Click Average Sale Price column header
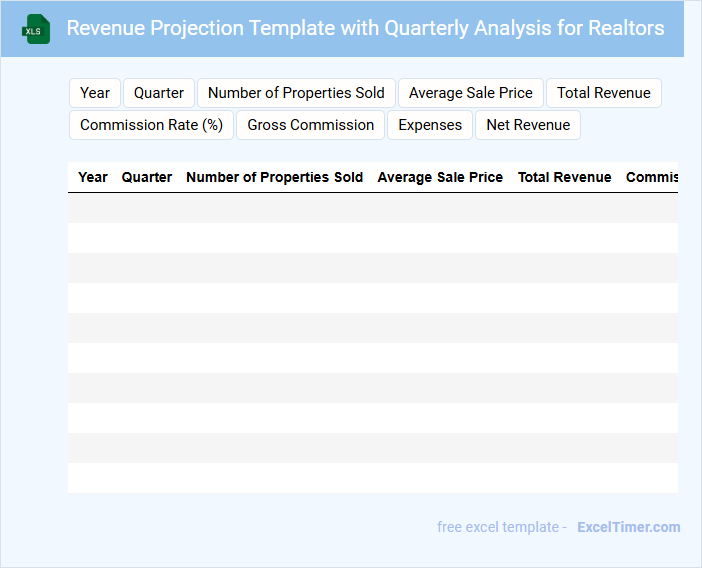The width and height of the screenshot is (702, 568). (x=440, y=177)
